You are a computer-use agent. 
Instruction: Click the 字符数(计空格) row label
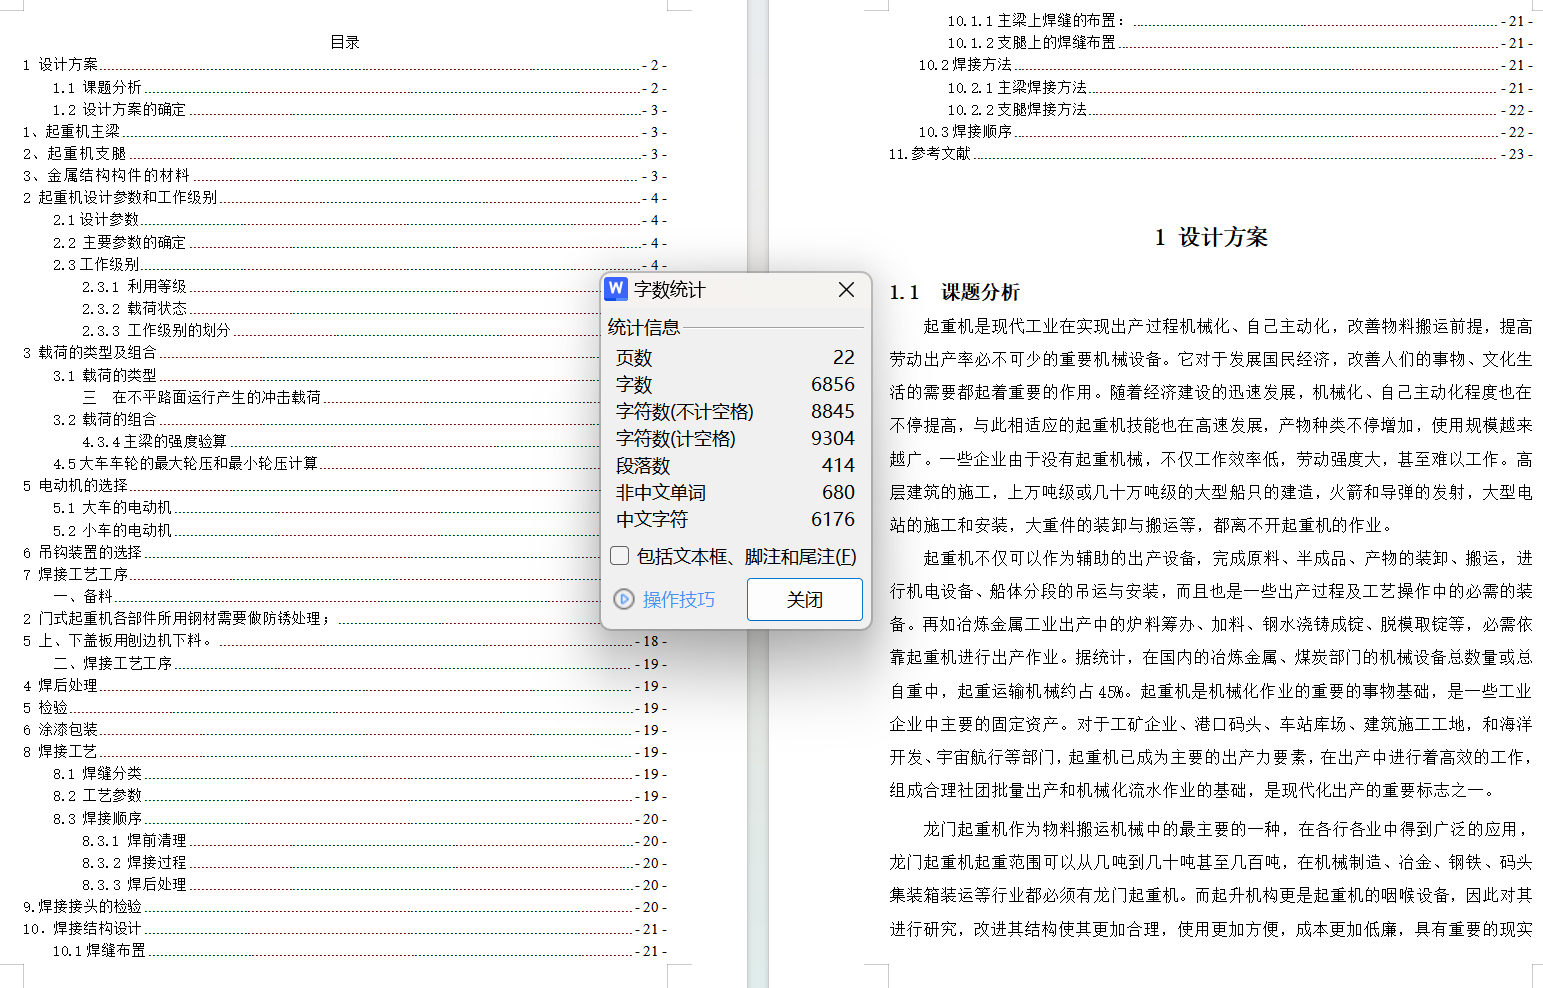click(676, 438)
